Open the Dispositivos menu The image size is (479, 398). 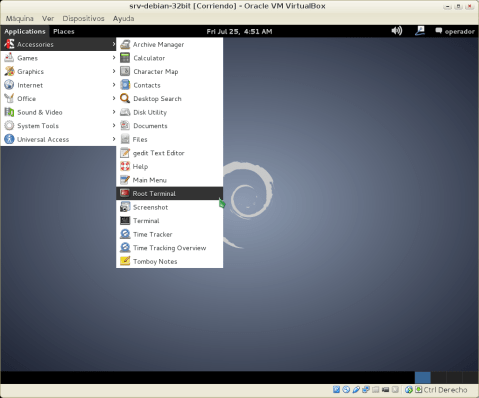pos(83,18)
